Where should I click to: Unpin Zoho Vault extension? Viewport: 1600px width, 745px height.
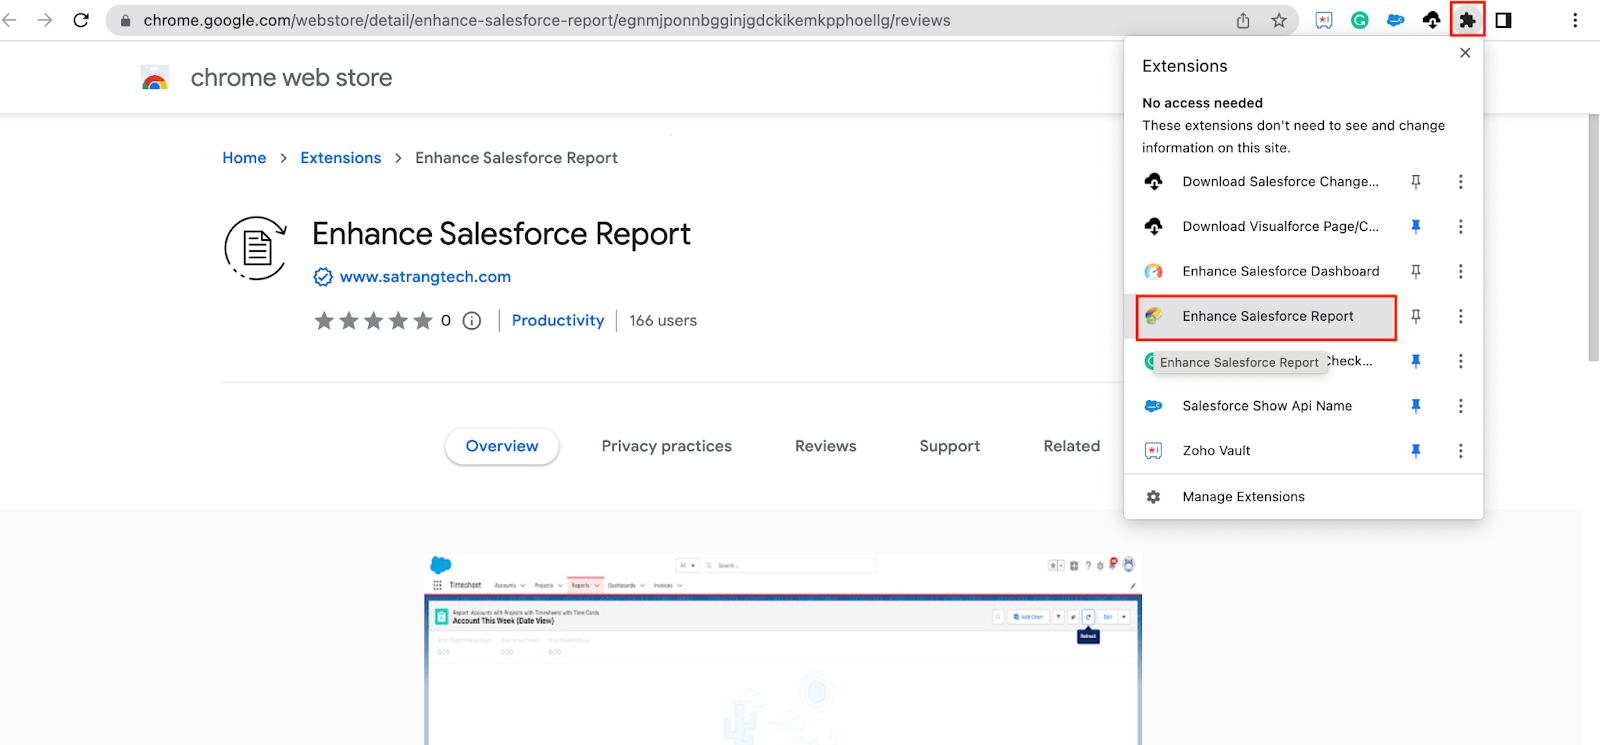(1415, 451)
